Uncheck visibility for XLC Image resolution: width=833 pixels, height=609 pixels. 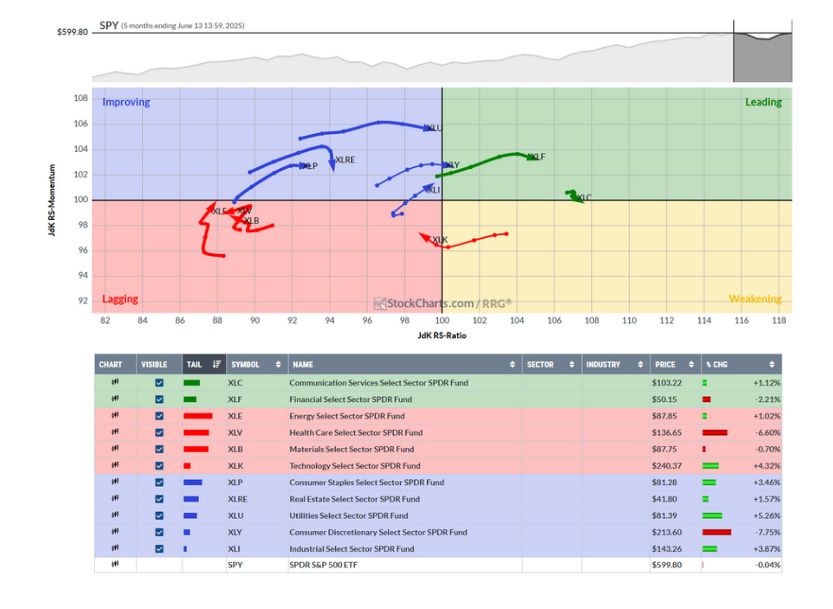click(159, 383)
